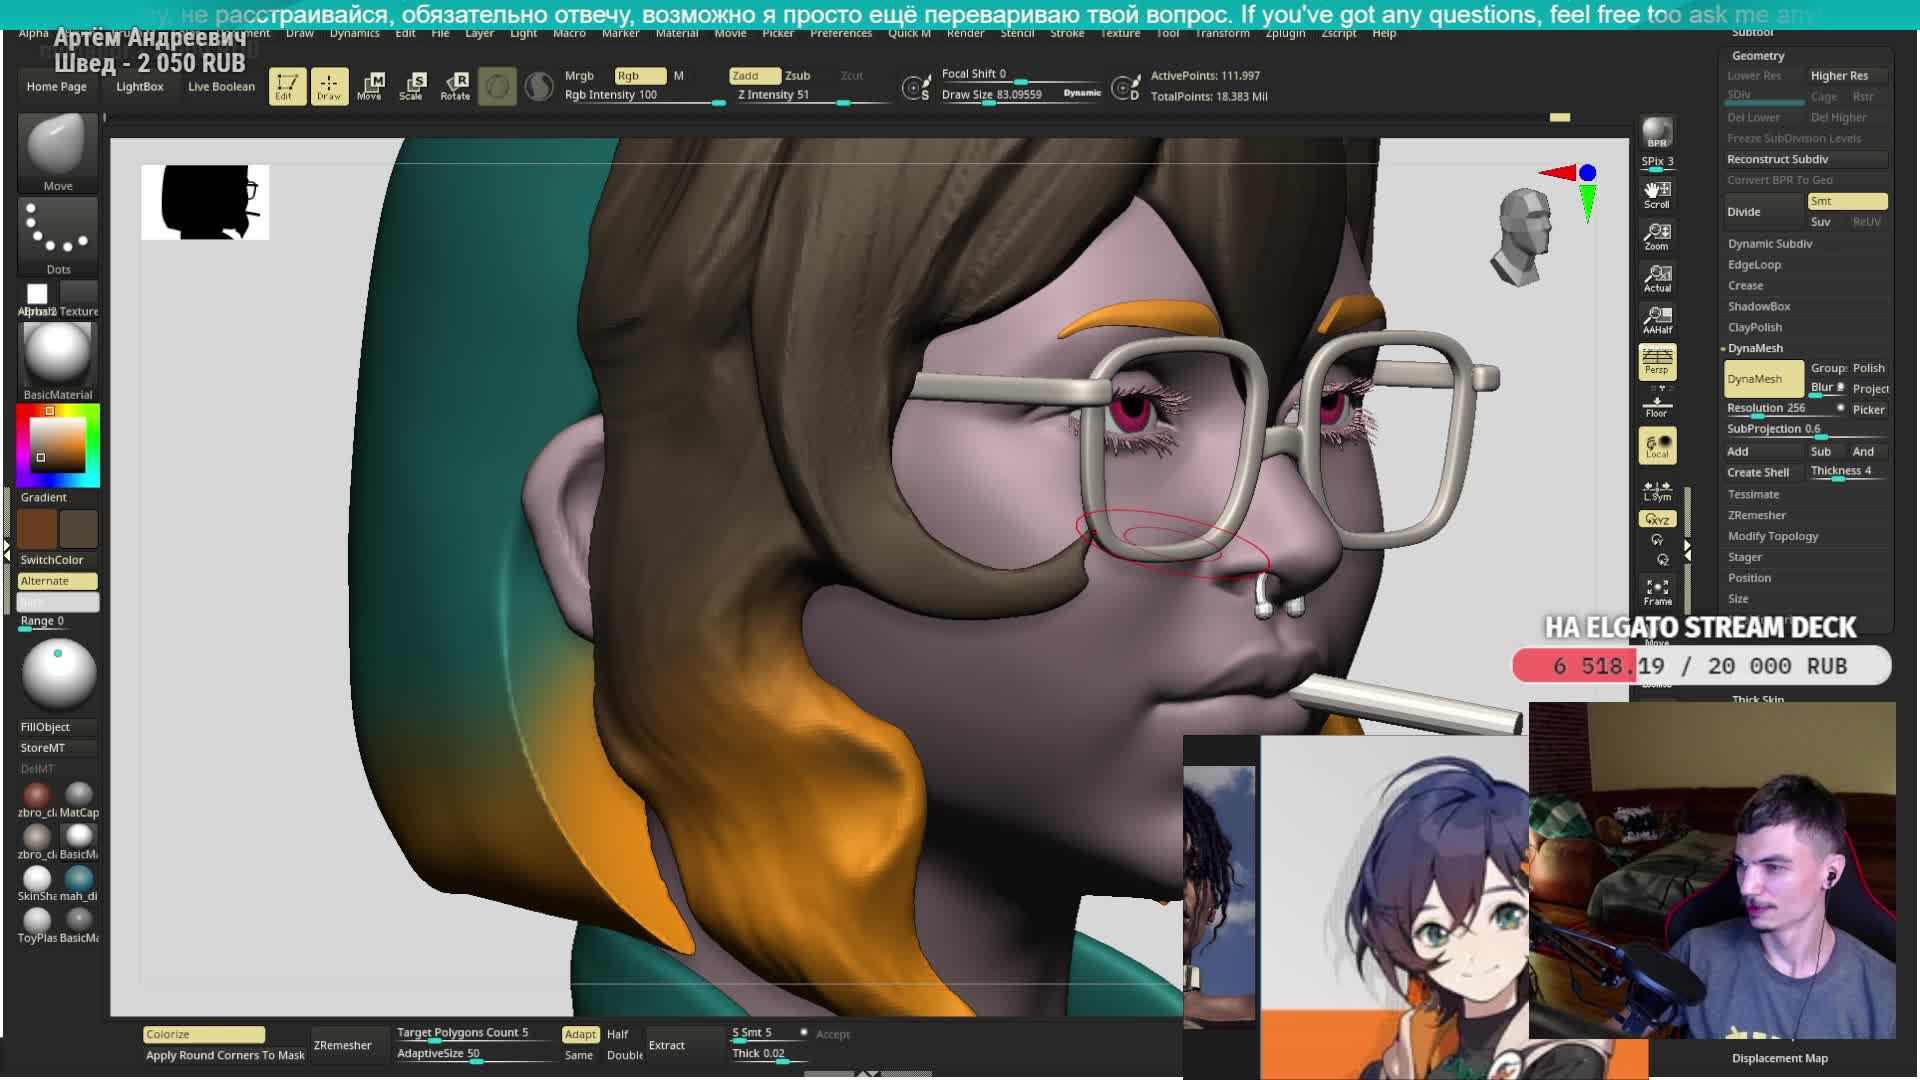
Task: Open the Move brush thumbnail
Action: tap(58, 146)
